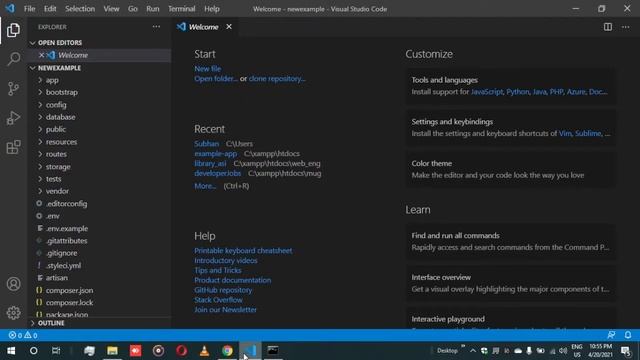This screenshot has height=360, width=640.
Task: Open the Accounts menu icon
Action: [13, 284]
